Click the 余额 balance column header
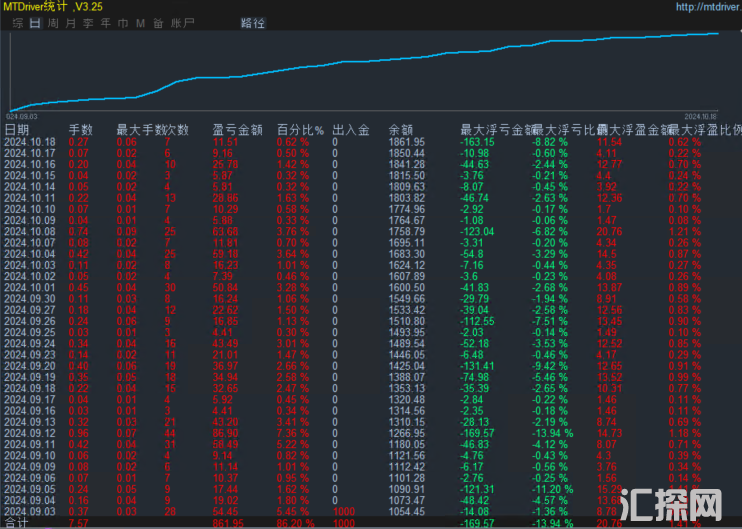 [401, 130]
